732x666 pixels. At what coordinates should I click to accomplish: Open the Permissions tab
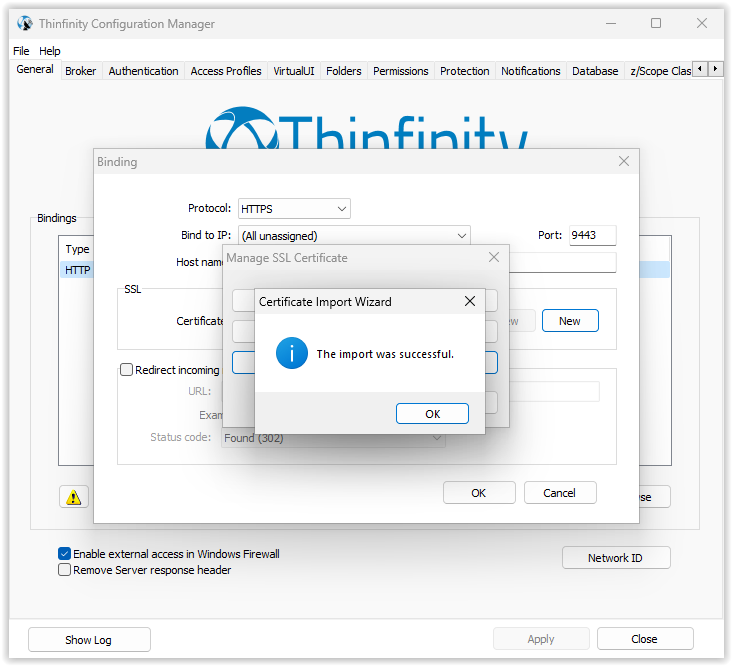401,71
